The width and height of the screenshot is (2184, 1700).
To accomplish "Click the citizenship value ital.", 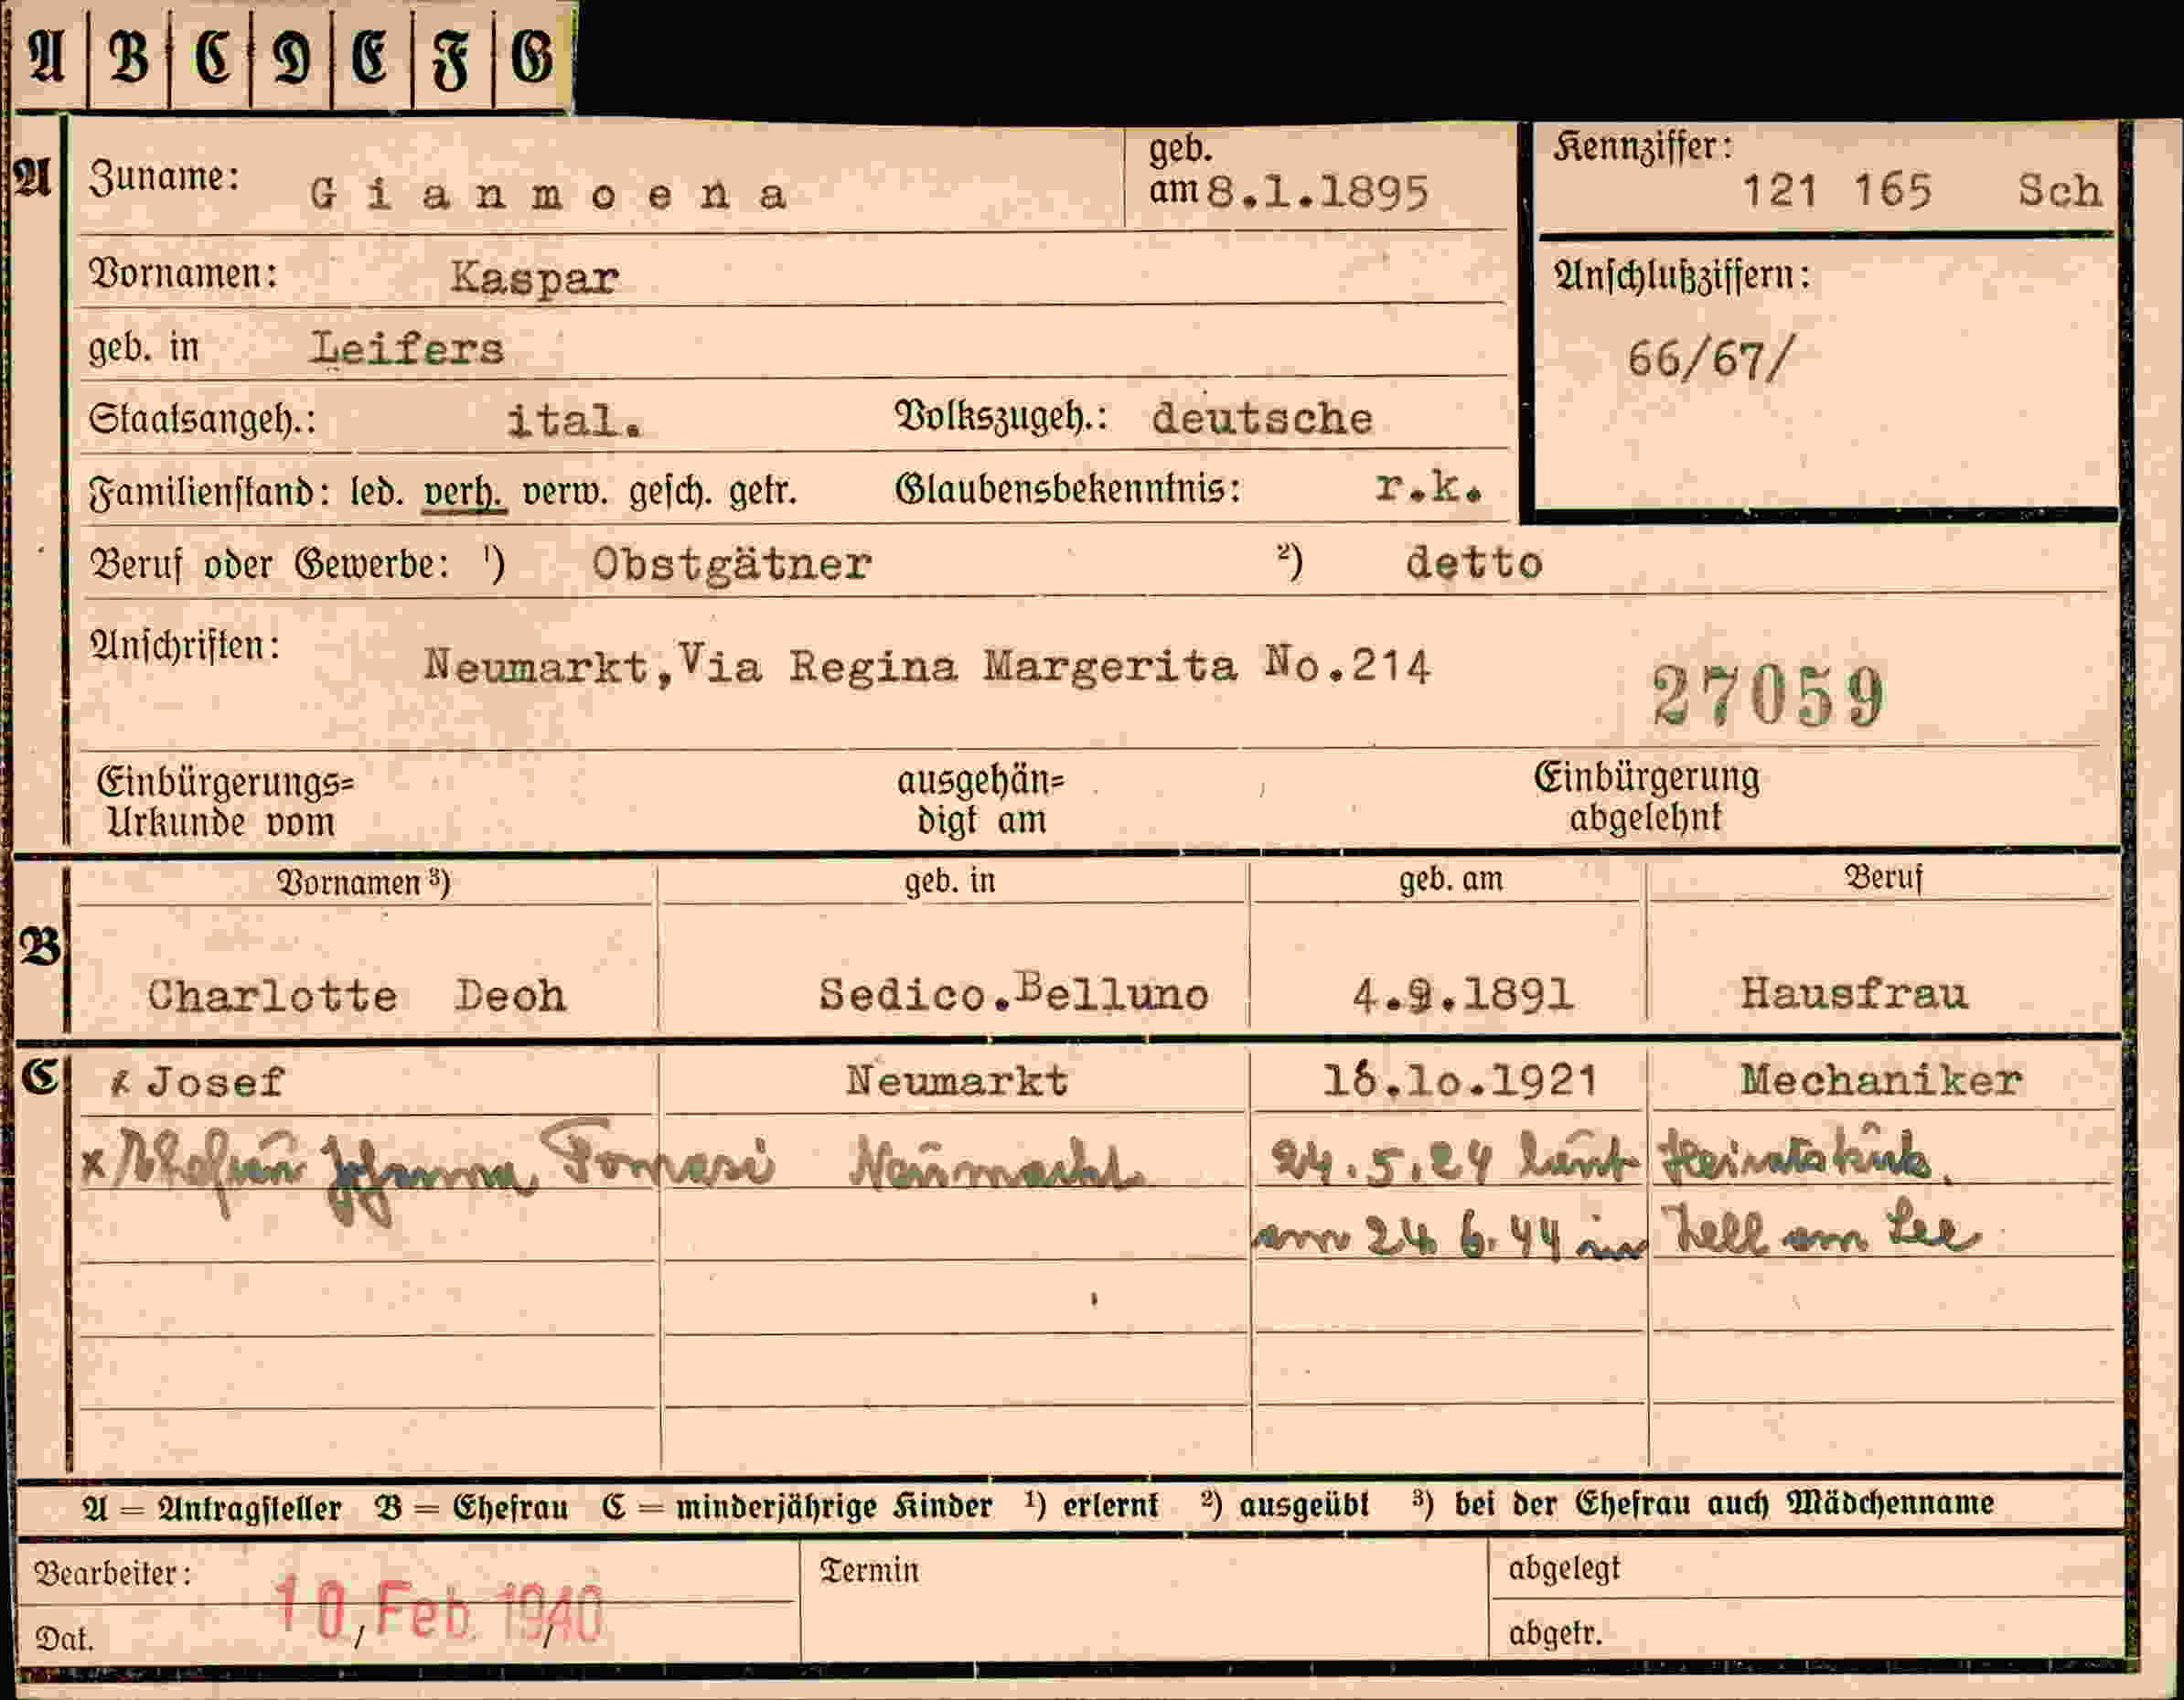I will [574, 419].
